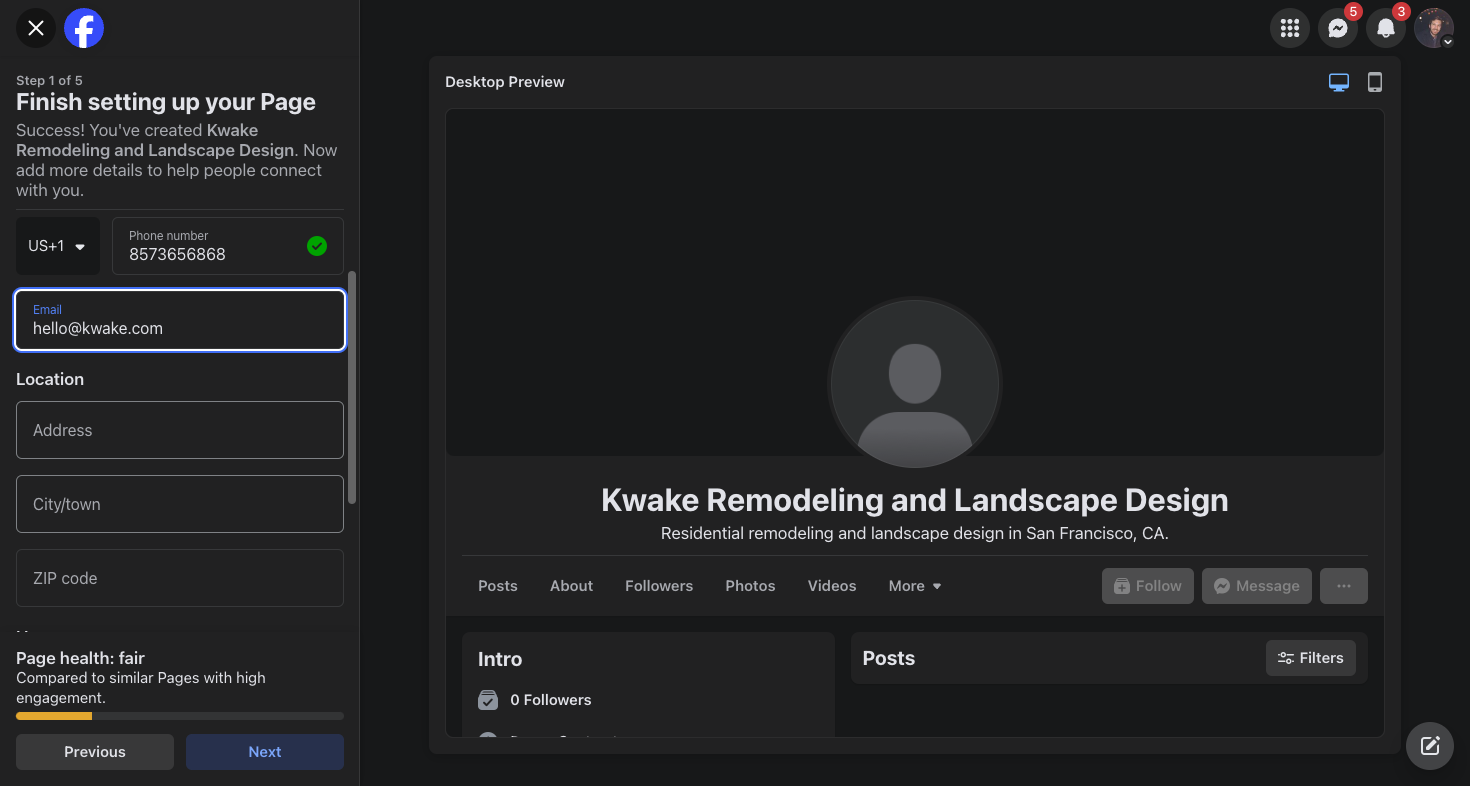1470x786 pixels.
Task: Click the Phone number field
Action: (x=228, y=246)
